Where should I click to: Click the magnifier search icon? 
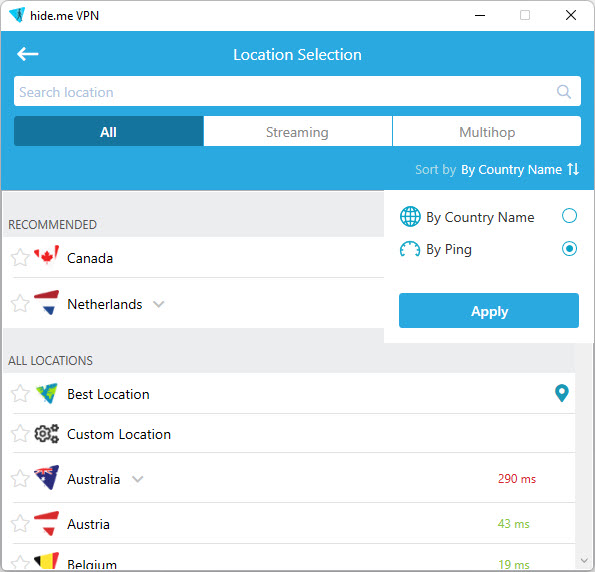pyautogui.click(x=564, y=91)
